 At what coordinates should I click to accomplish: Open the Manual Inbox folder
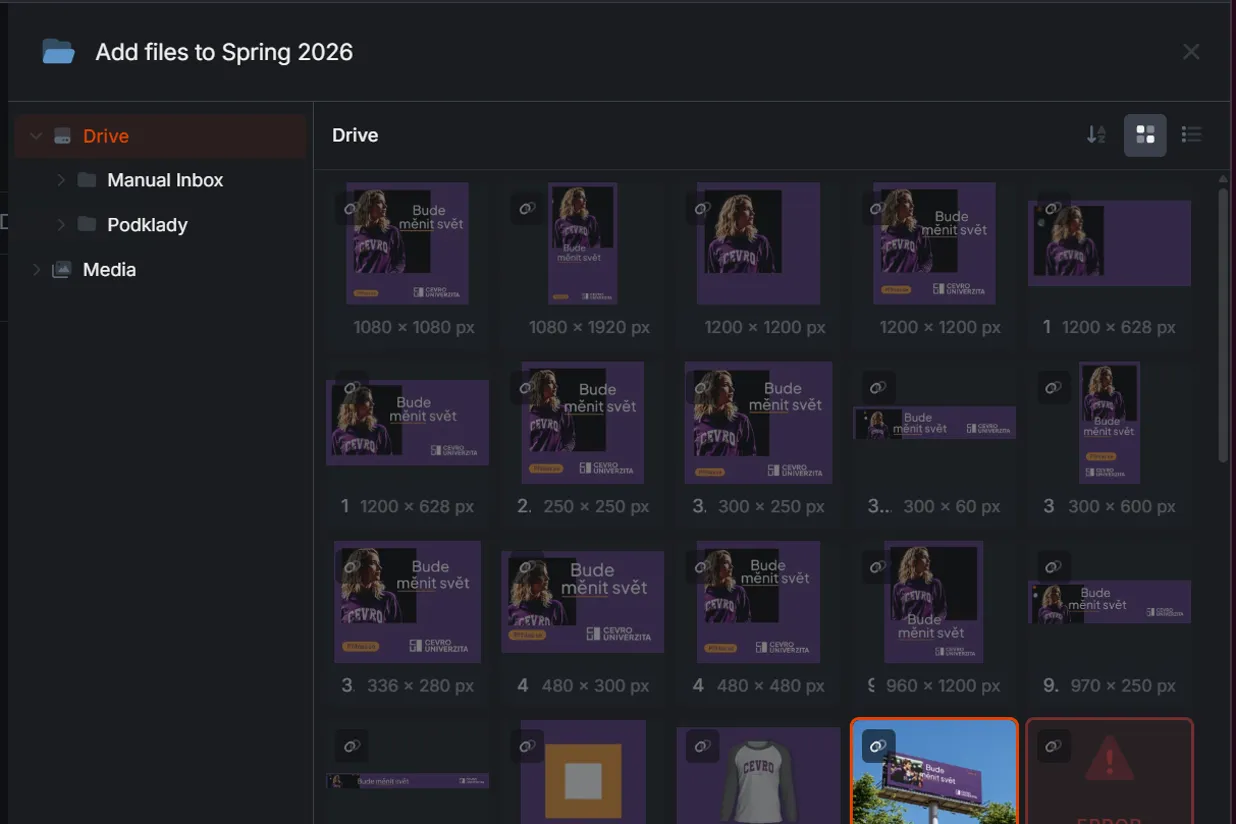[165, 180]
